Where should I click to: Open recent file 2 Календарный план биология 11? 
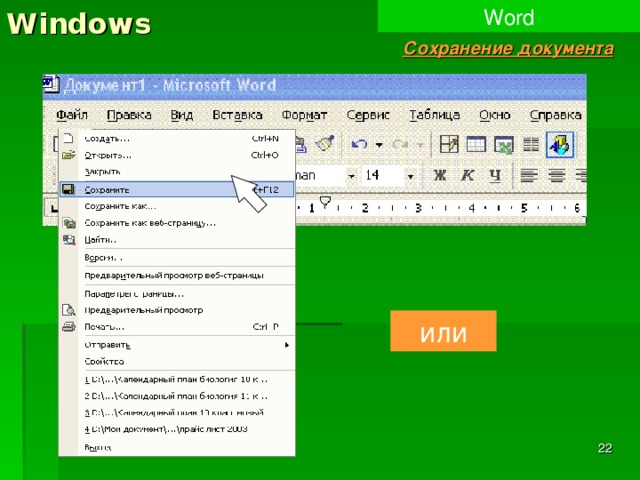[177, 396]
